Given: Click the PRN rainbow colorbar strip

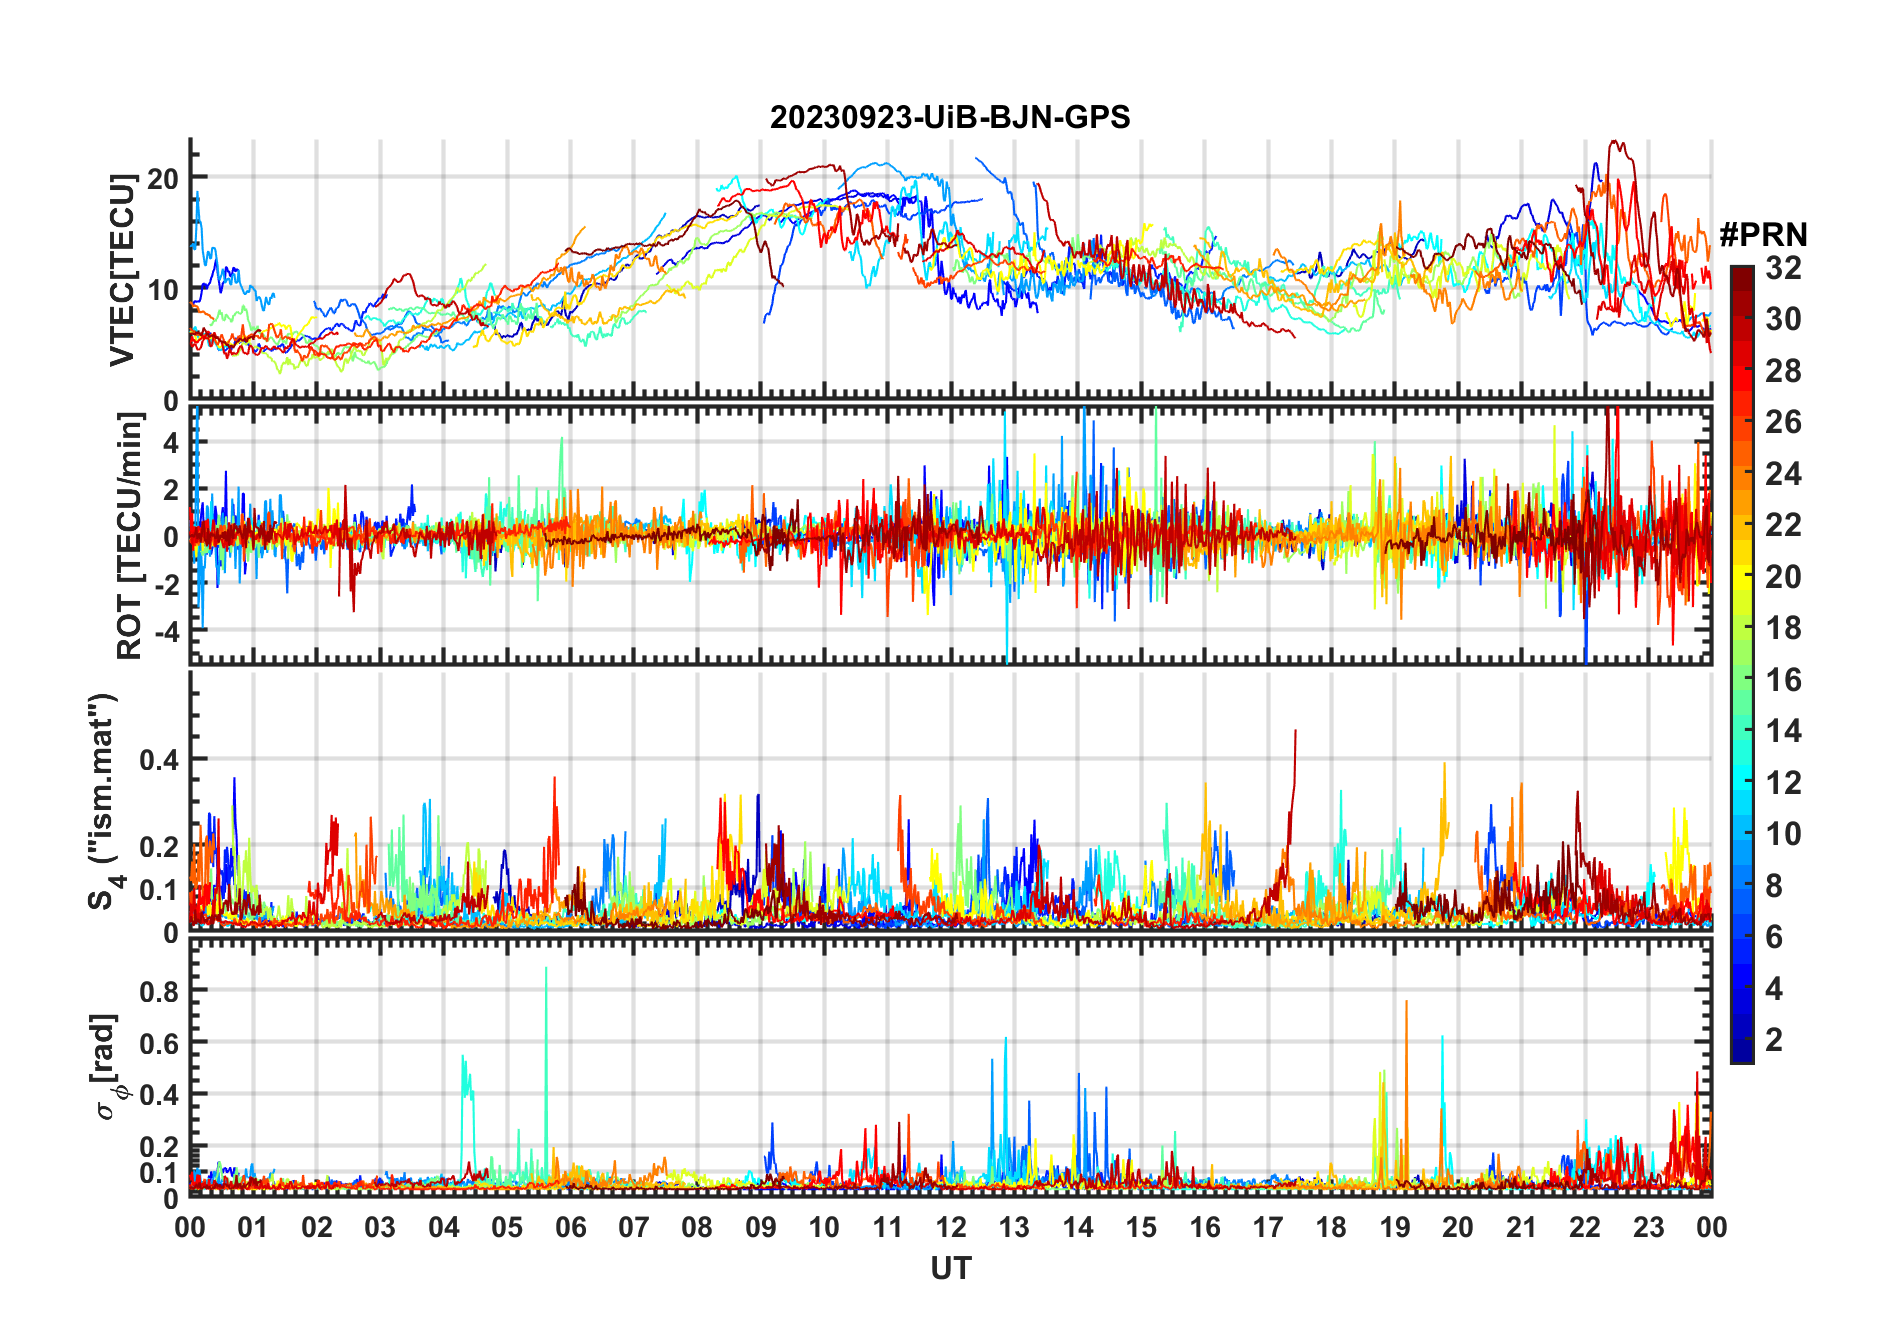Looking at the screenshot, I should (1742, 664).
